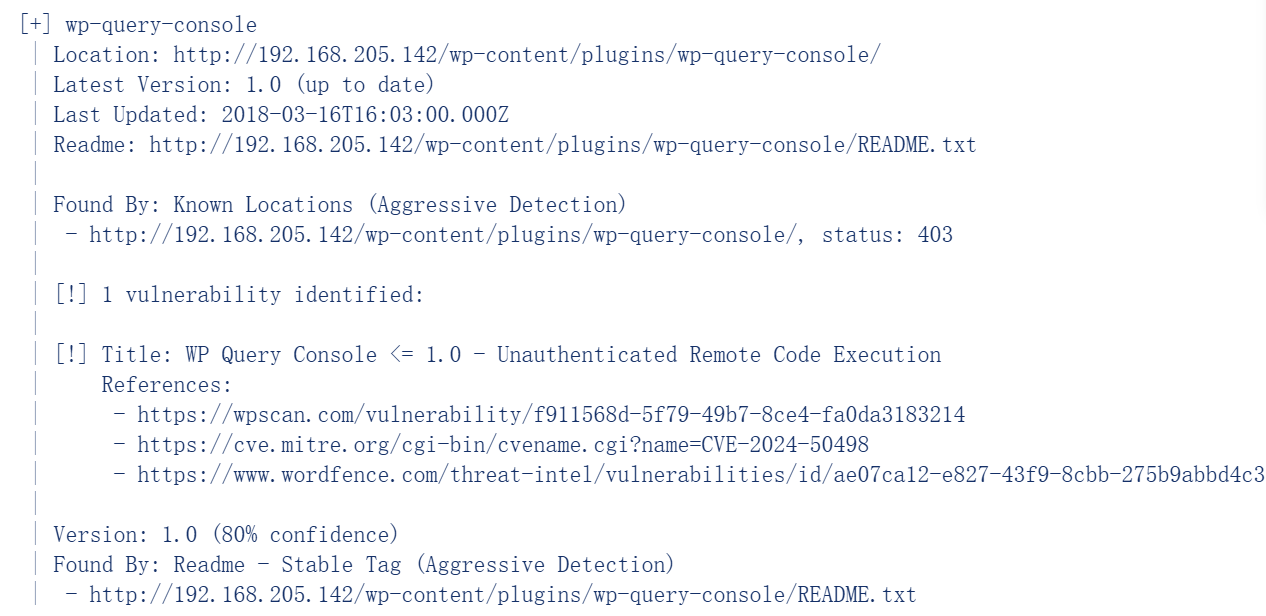
Task: Open the Readme README.txt URL
Action: [x=563, y=145]
